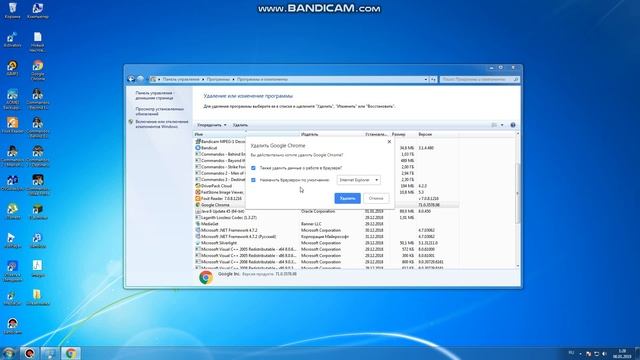Open the AIMP desktop shortcut
The image size is (640, 360).
point(12,68)
